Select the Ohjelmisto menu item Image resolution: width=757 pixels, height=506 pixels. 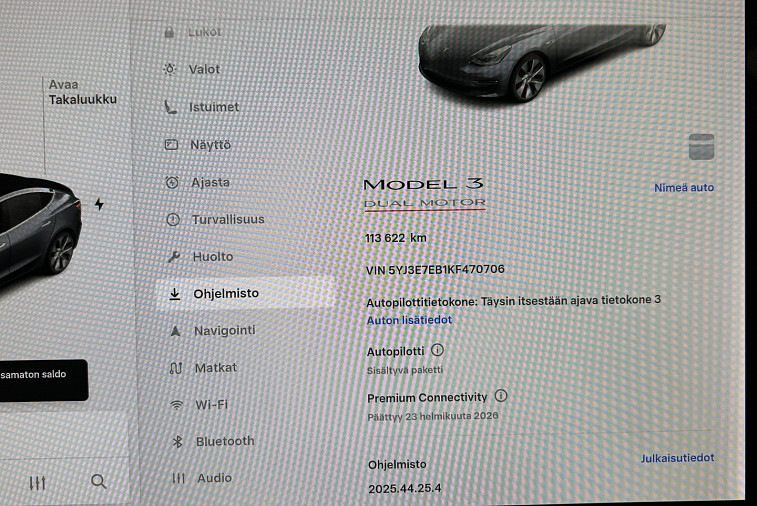(x=227, y=294)
